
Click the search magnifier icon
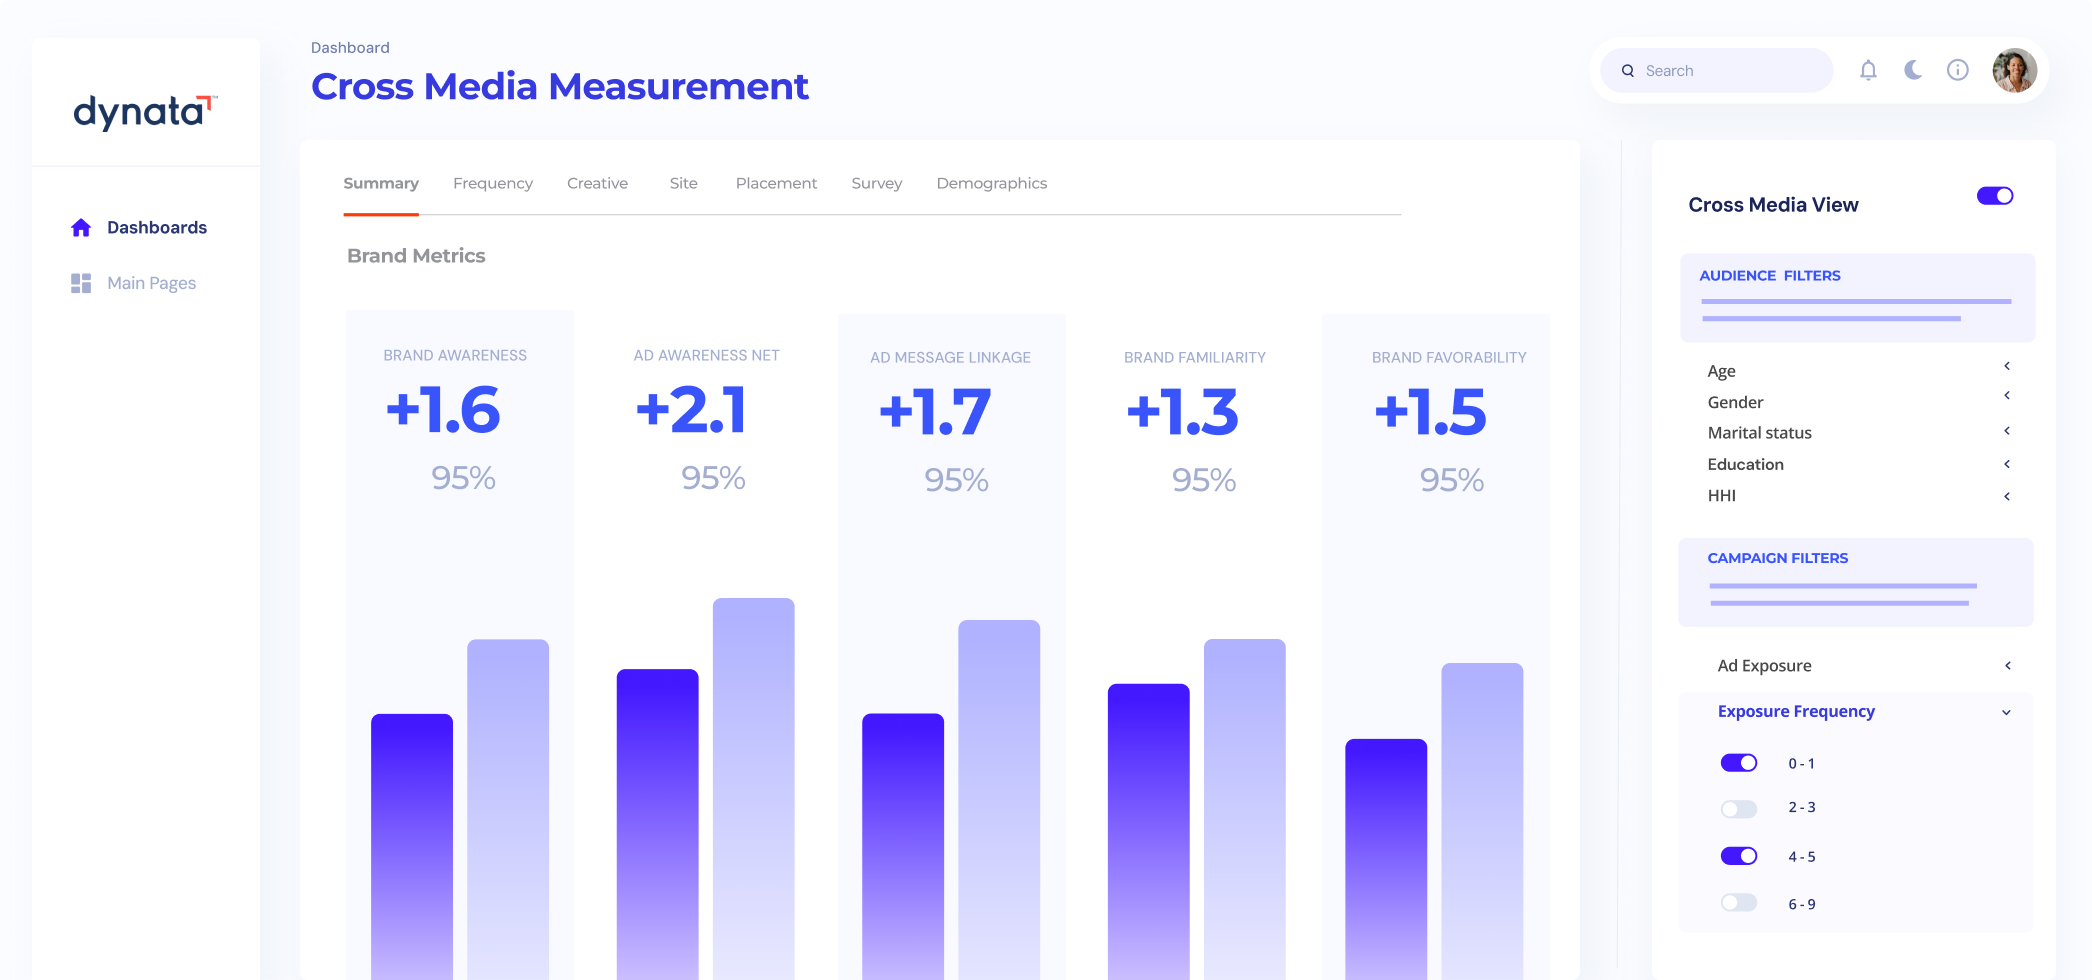(x=1628, y=71)
